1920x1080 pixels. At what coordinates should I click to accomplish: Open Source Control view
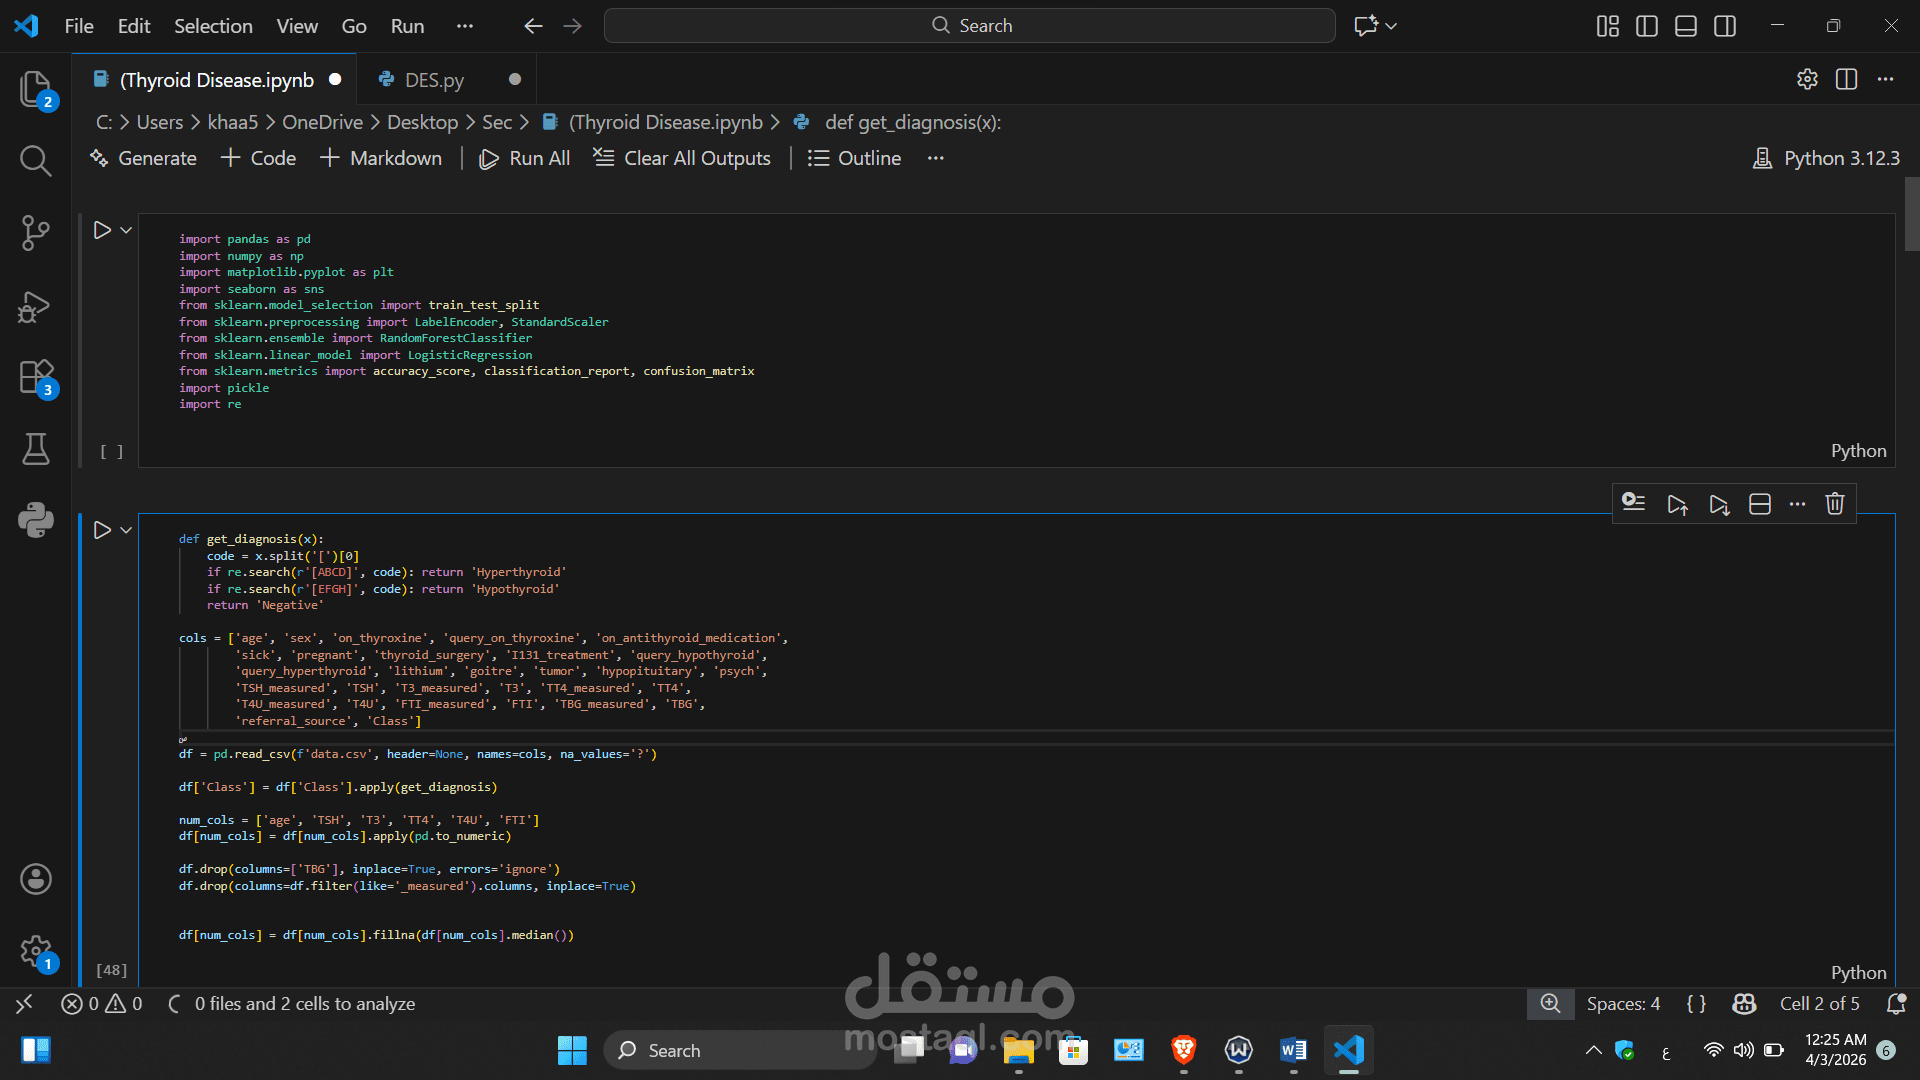(x=36, y=232)
